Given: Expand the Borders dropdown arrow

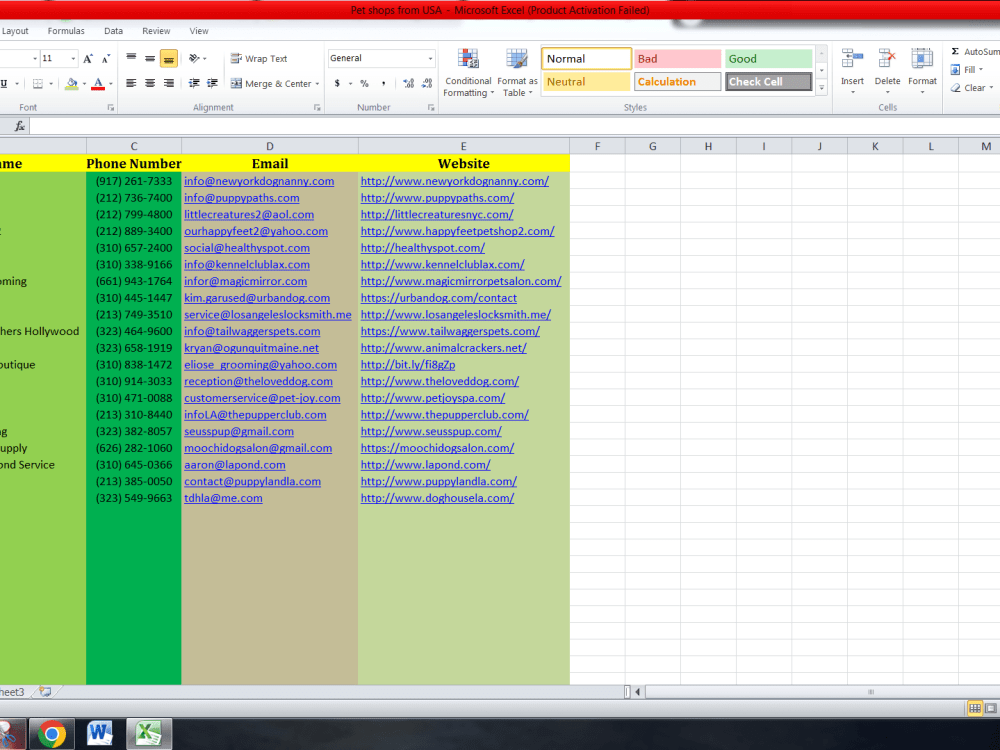Looking at the screenshot, I should [x=51, y=84].
